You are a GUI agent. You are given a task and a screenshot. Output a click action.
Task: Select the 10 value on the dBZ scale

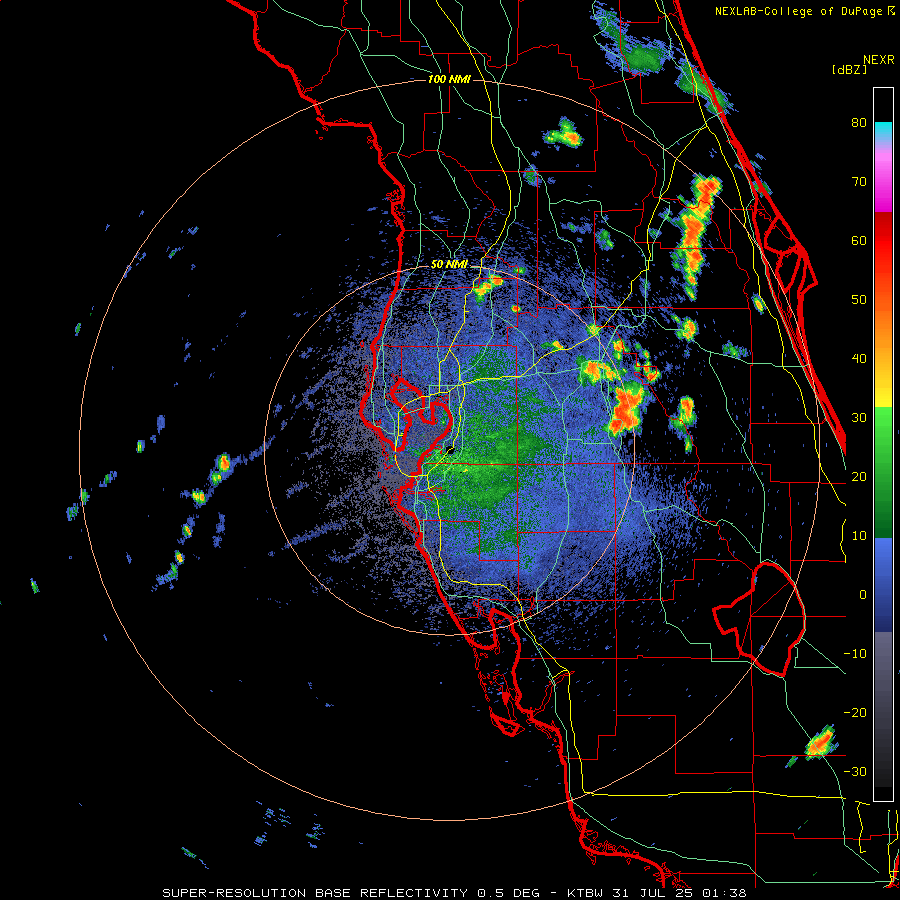tap(859, 536)
